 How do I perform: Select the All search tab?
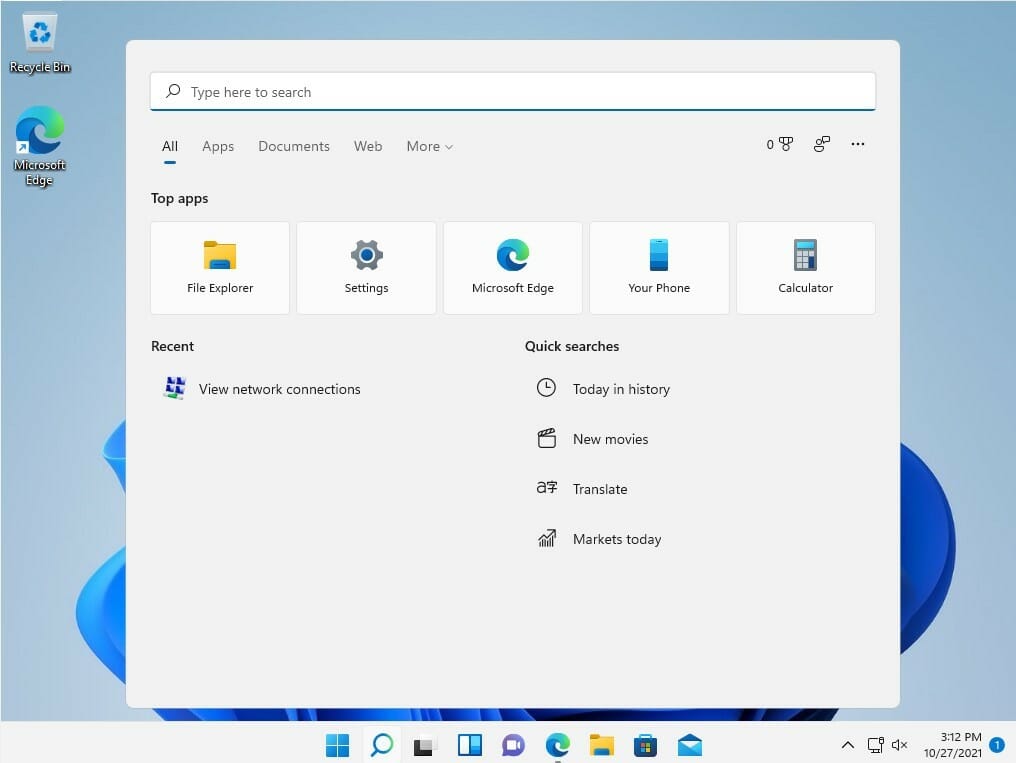point(170,146)
